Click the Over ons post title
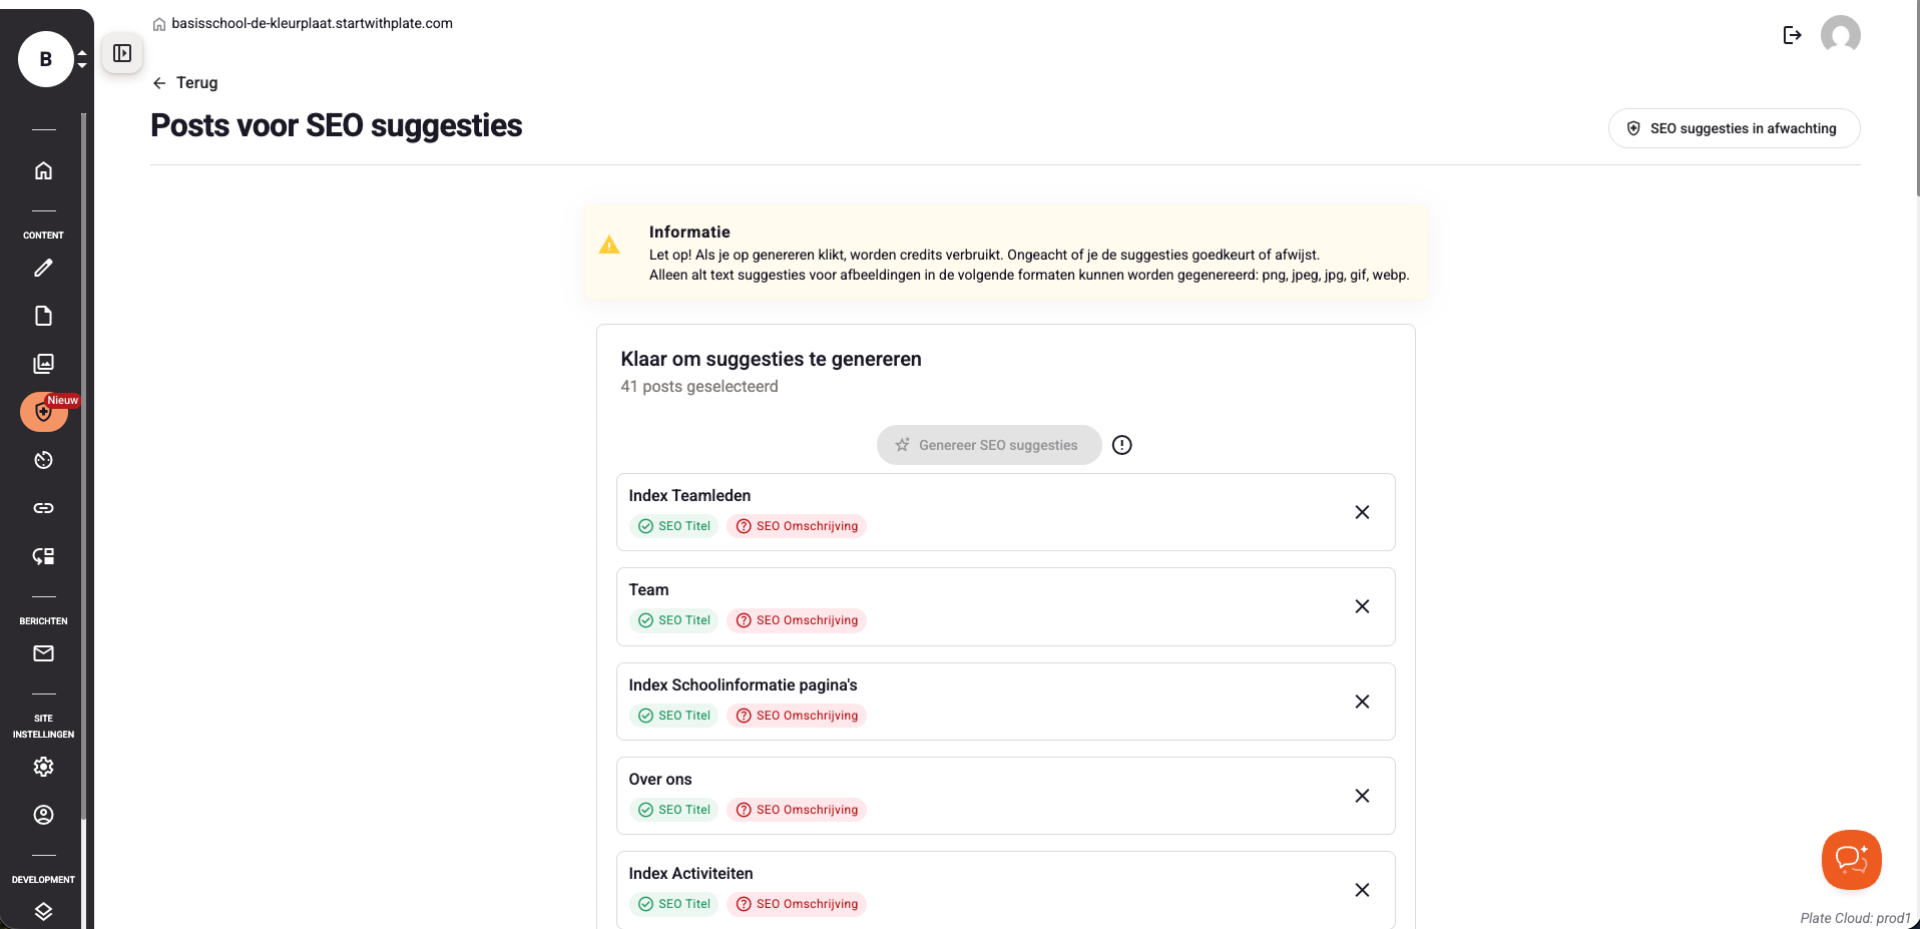Image resolution: width=1920 pixels, height=929 pixels. click(660, 779)
